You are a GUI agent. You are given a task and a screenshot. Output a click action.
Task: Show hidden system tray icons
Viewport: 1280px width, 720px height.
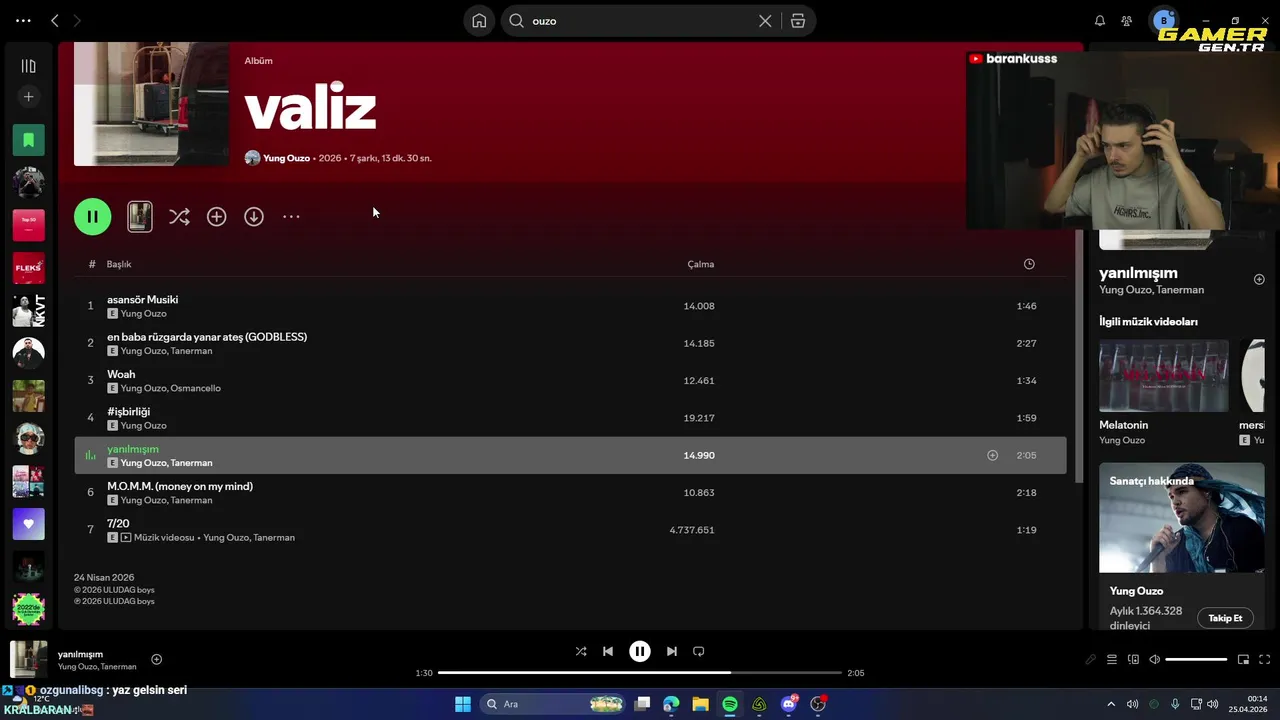[x=1111, y=704]
